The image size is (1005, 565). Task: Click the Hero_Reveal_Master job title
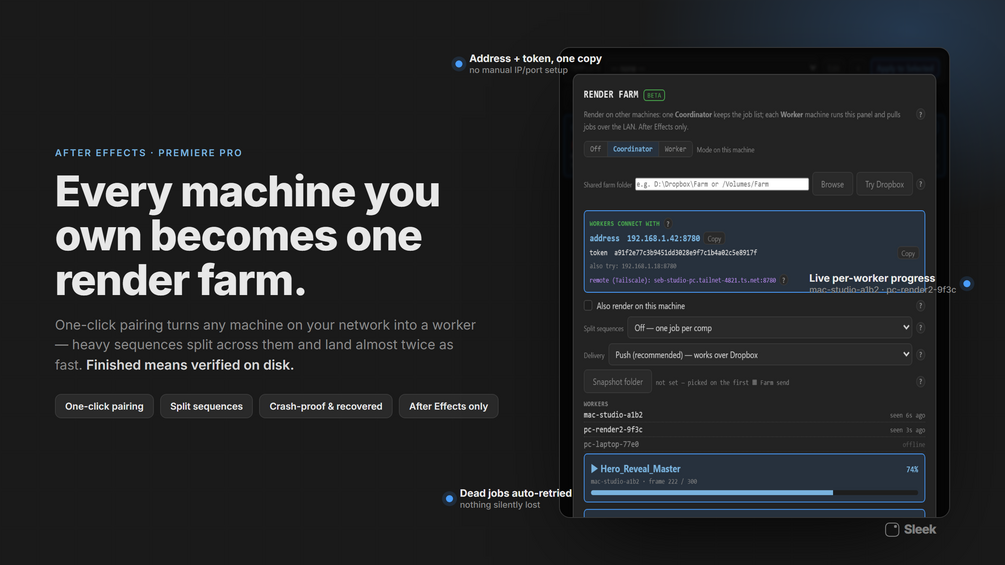point(640,469)
